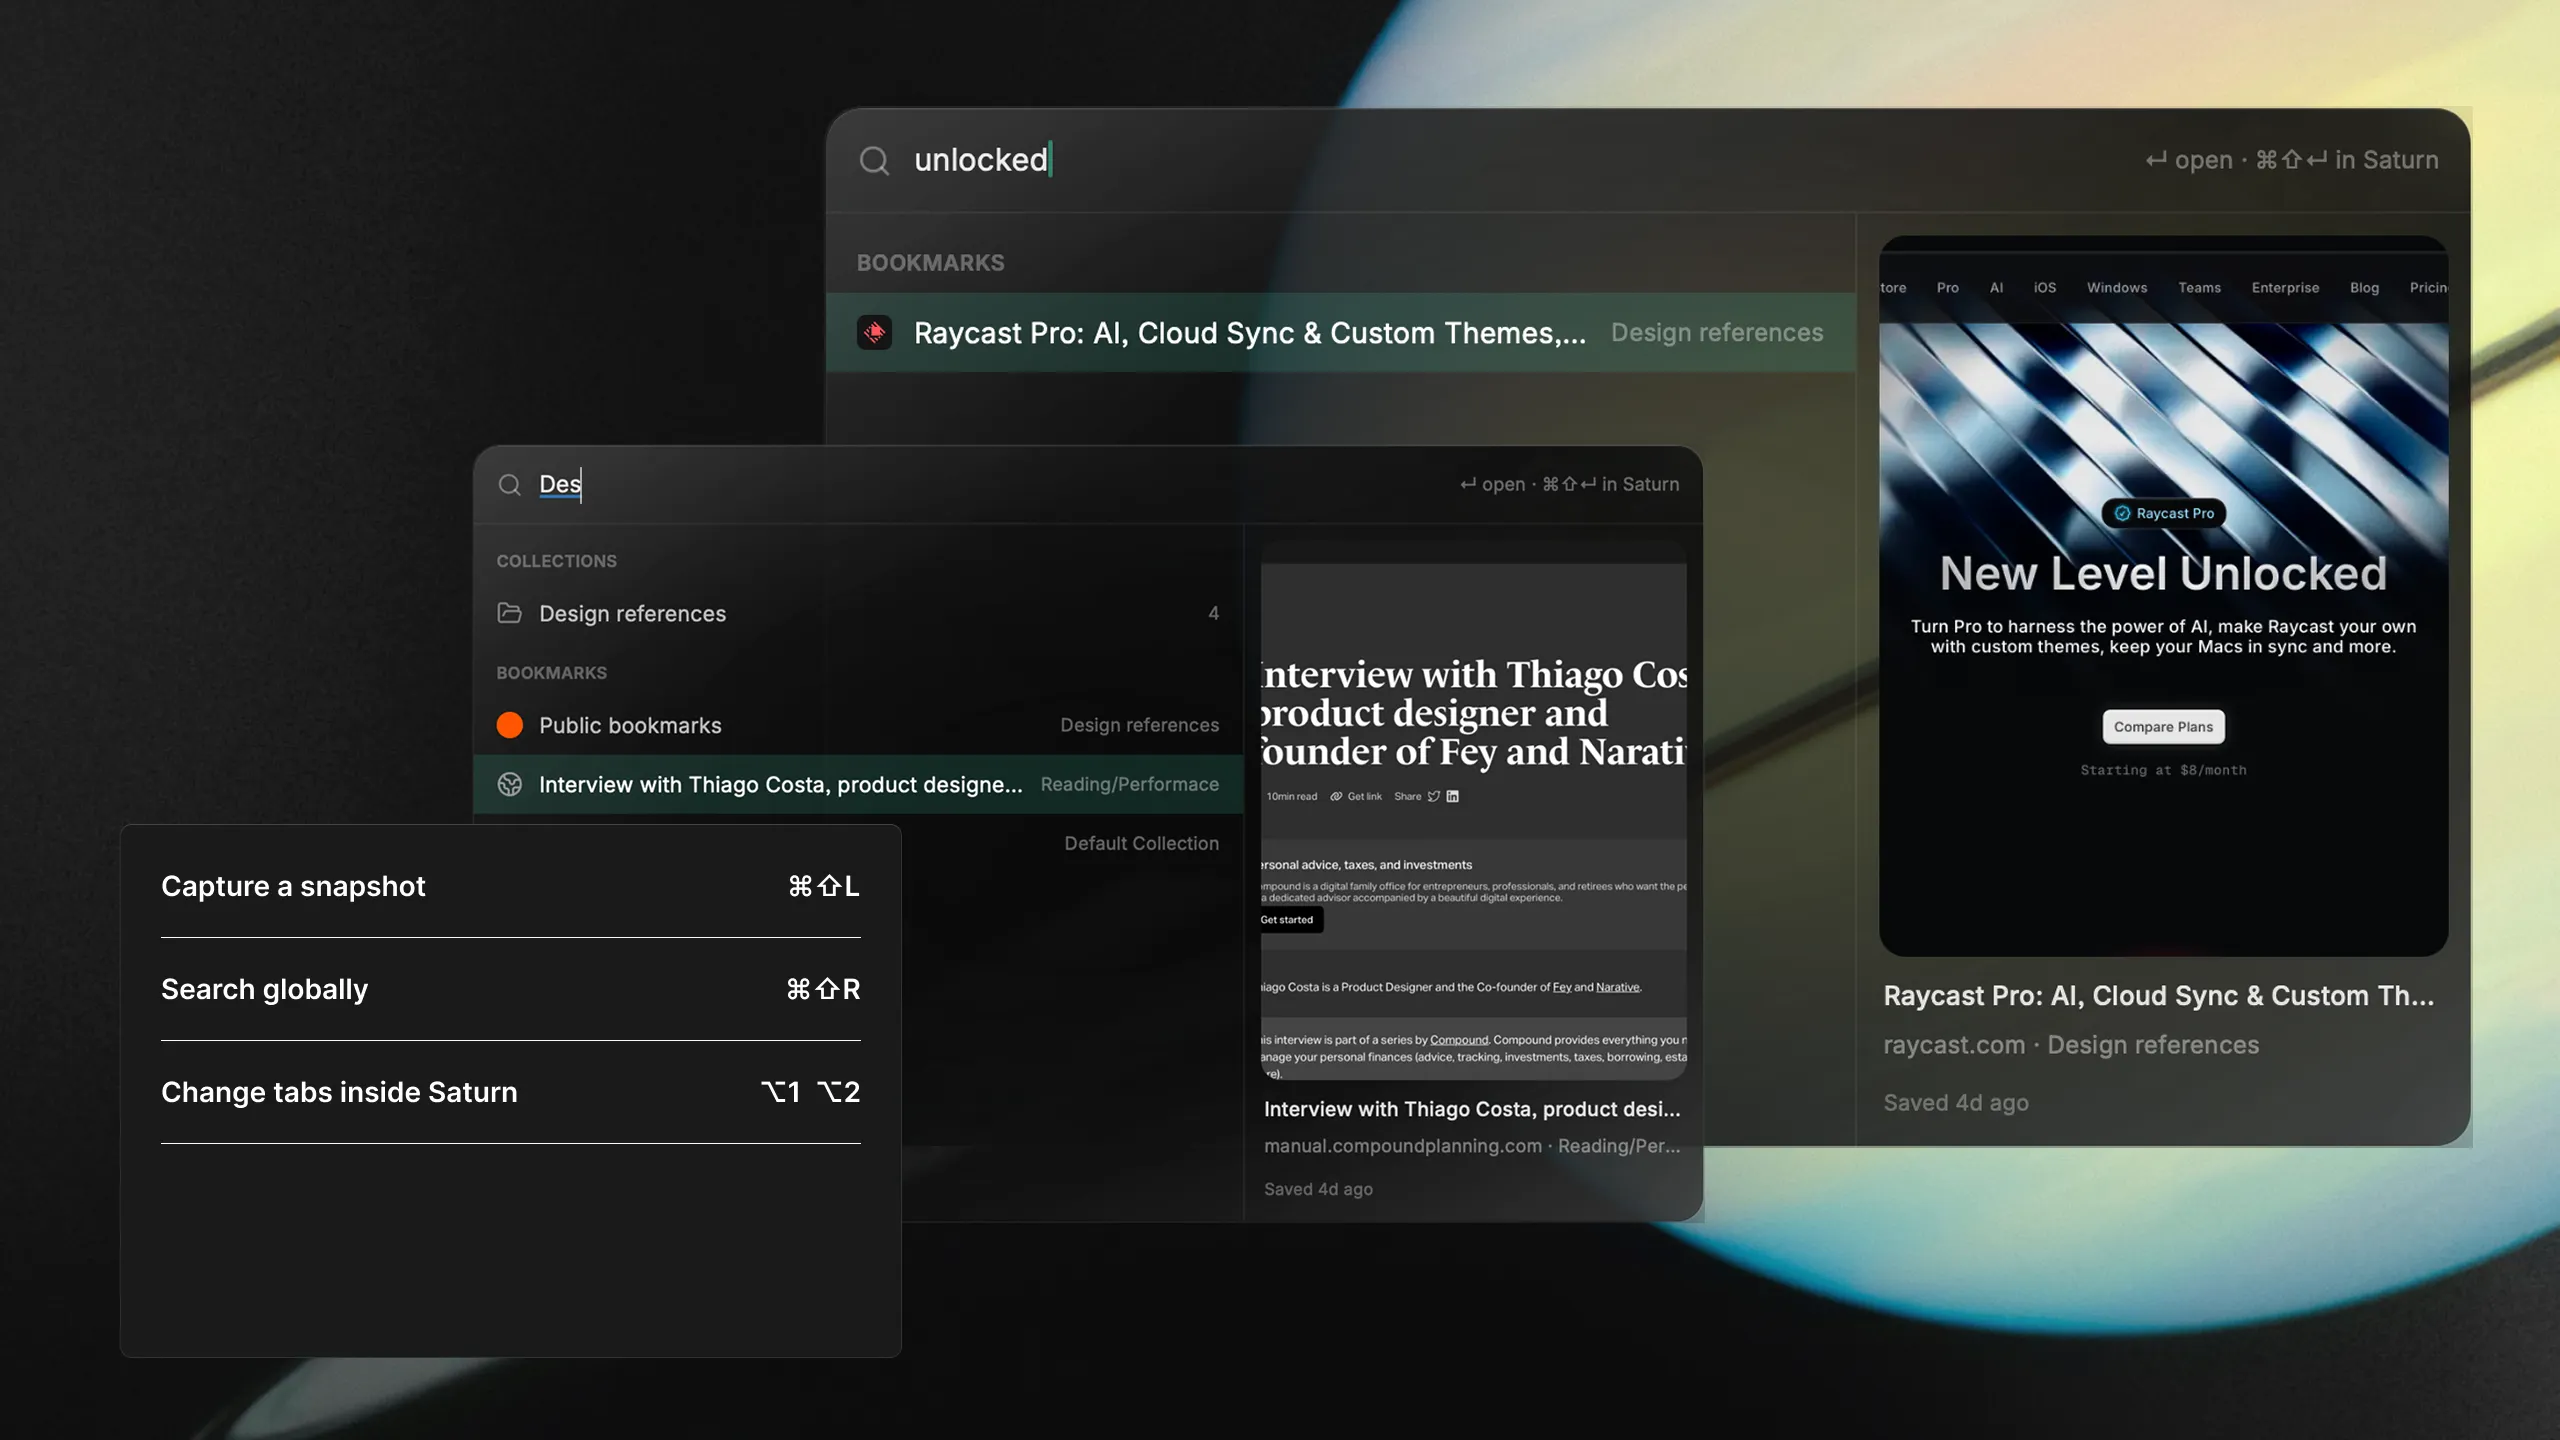The height and width of the screenshot is (1440, 2560).
Task: Click the interview title under small preview
Action: [1472, 1109]
